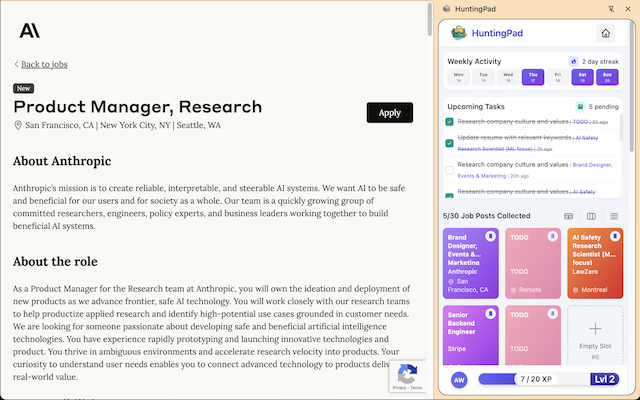Switch job posts to list view
Screen dimensions: 640x400
click(x=614, y=216)
